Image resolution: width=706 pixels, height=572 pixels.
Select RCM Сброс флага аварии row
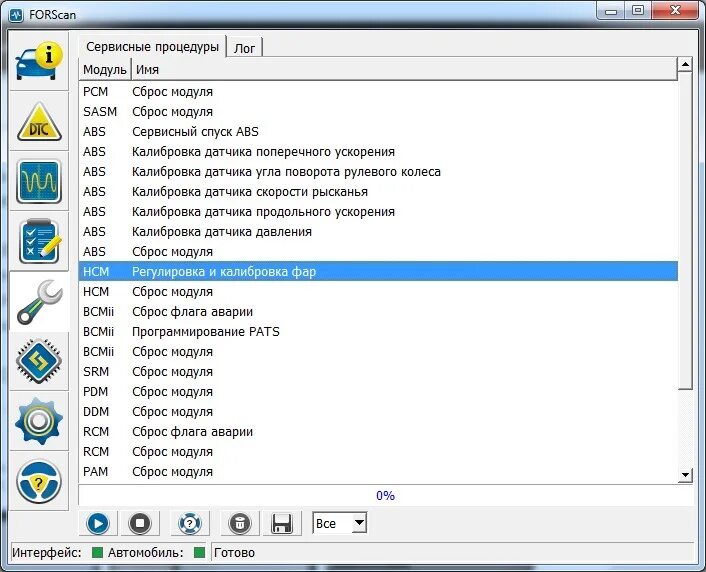tap(378, 431)
